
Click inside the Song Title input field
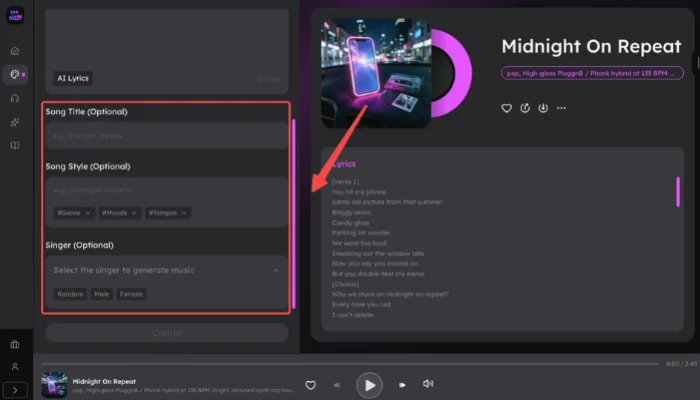165,134
